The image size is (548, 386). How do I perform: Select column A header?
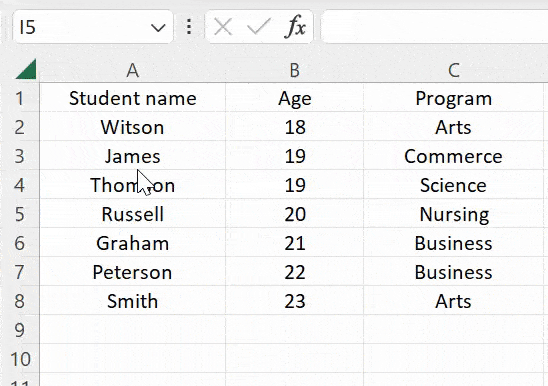tap(132, 70)
